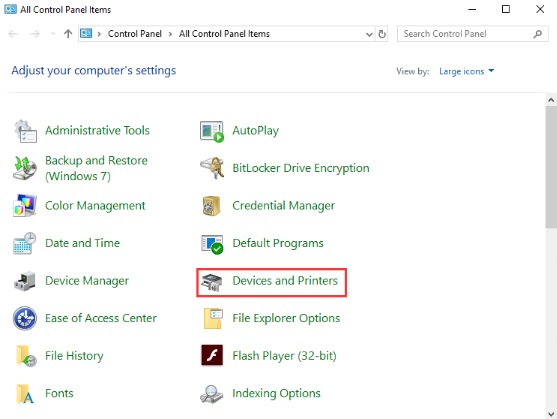557x419 pixels.
Task: Open Ease of Access Center link
Action: 101,318
